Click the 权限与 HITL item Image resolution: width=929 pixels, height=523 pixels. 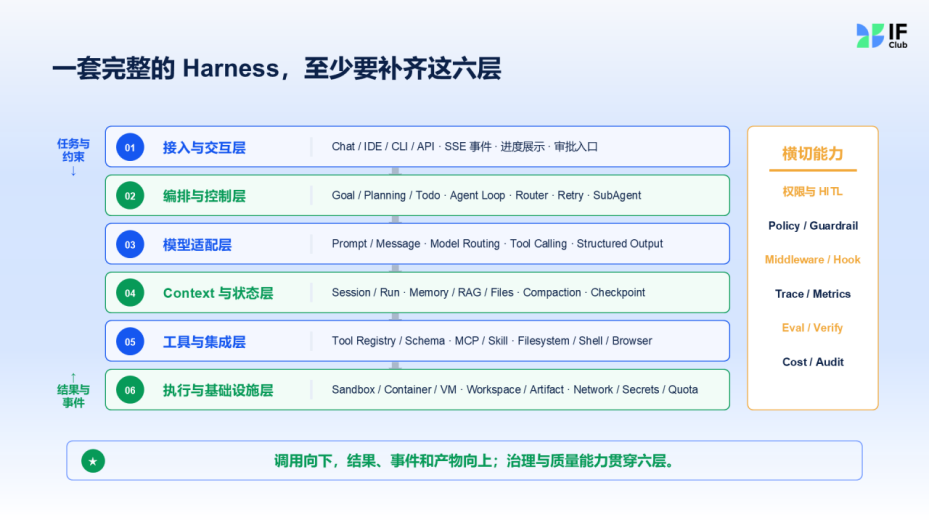pos(813,191)
